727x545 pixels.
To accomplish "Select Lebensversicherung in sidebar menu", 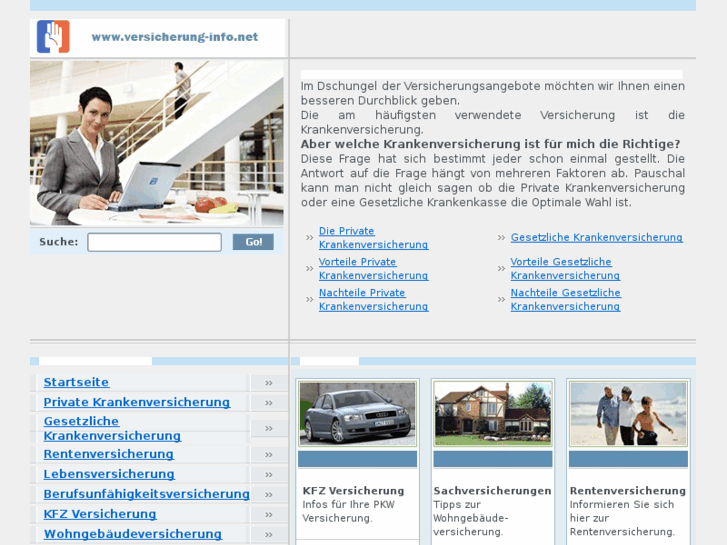I will tap(109, 474).
